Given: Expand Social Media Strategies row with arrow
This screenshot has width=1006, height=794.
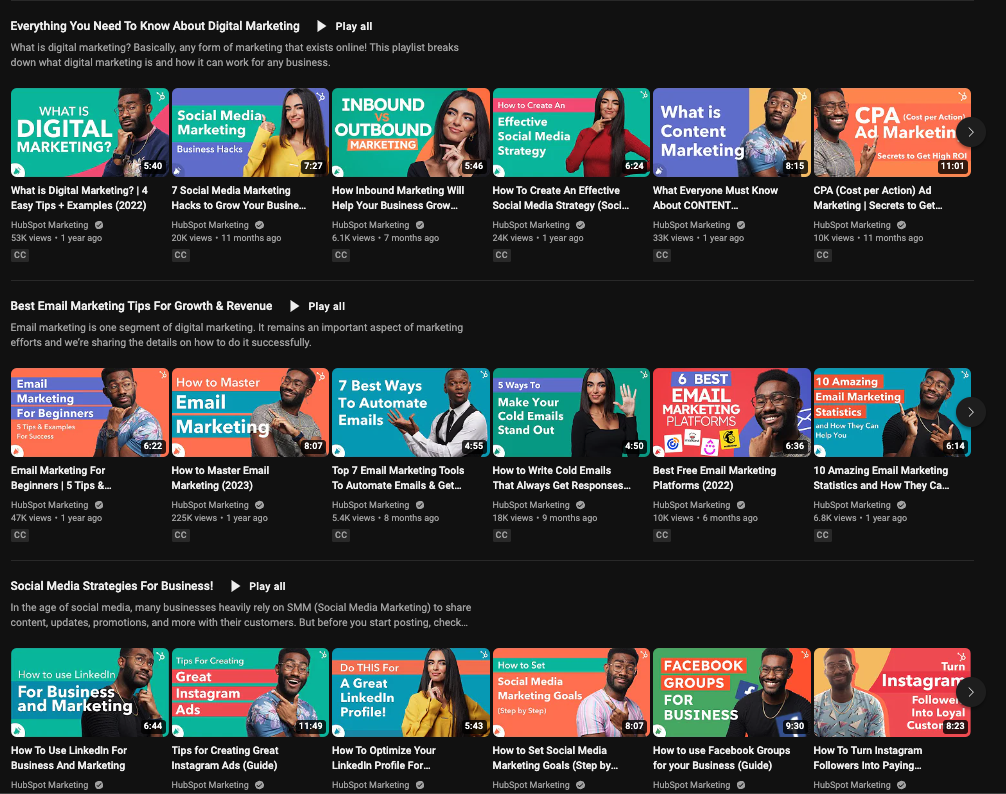Looking at the screenshot, I should [x=970, y=692].
